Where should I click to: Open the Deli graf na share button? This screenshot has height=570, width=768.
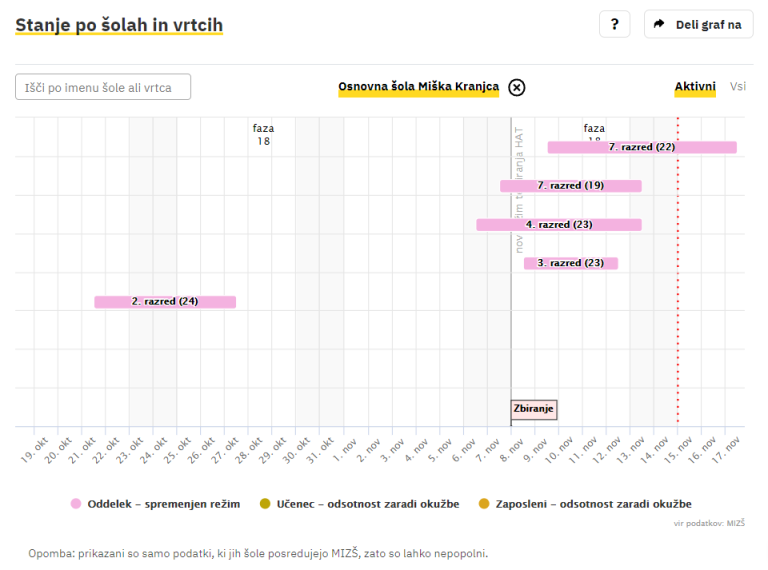pos(698,25)
